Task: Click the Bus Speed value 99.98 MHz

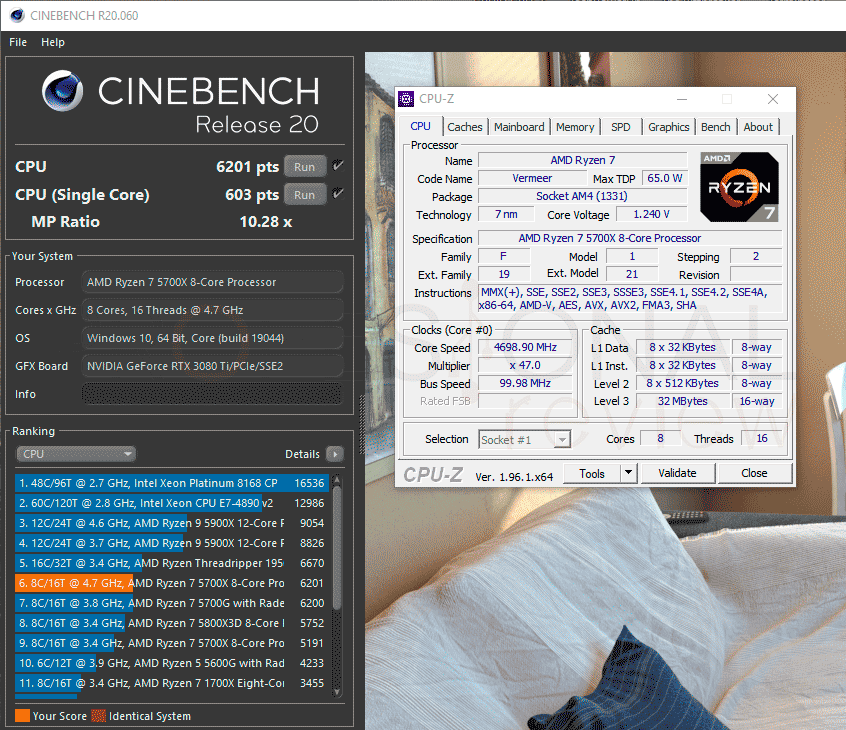Action: [x=525, y=383]
